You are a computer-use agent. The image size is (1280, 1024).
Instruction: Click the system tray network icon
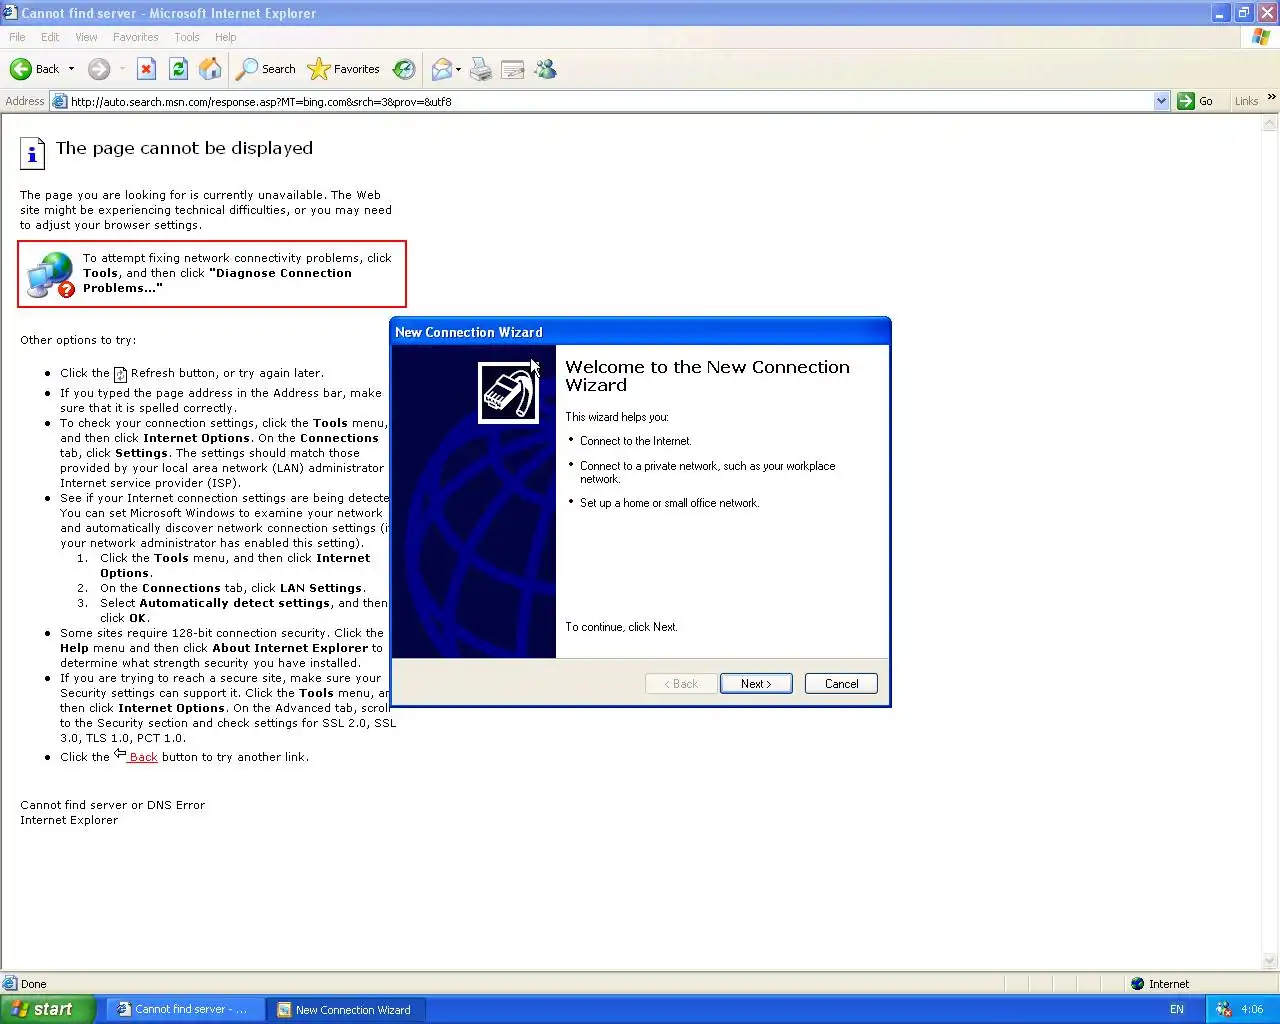pos(1224,1009)
